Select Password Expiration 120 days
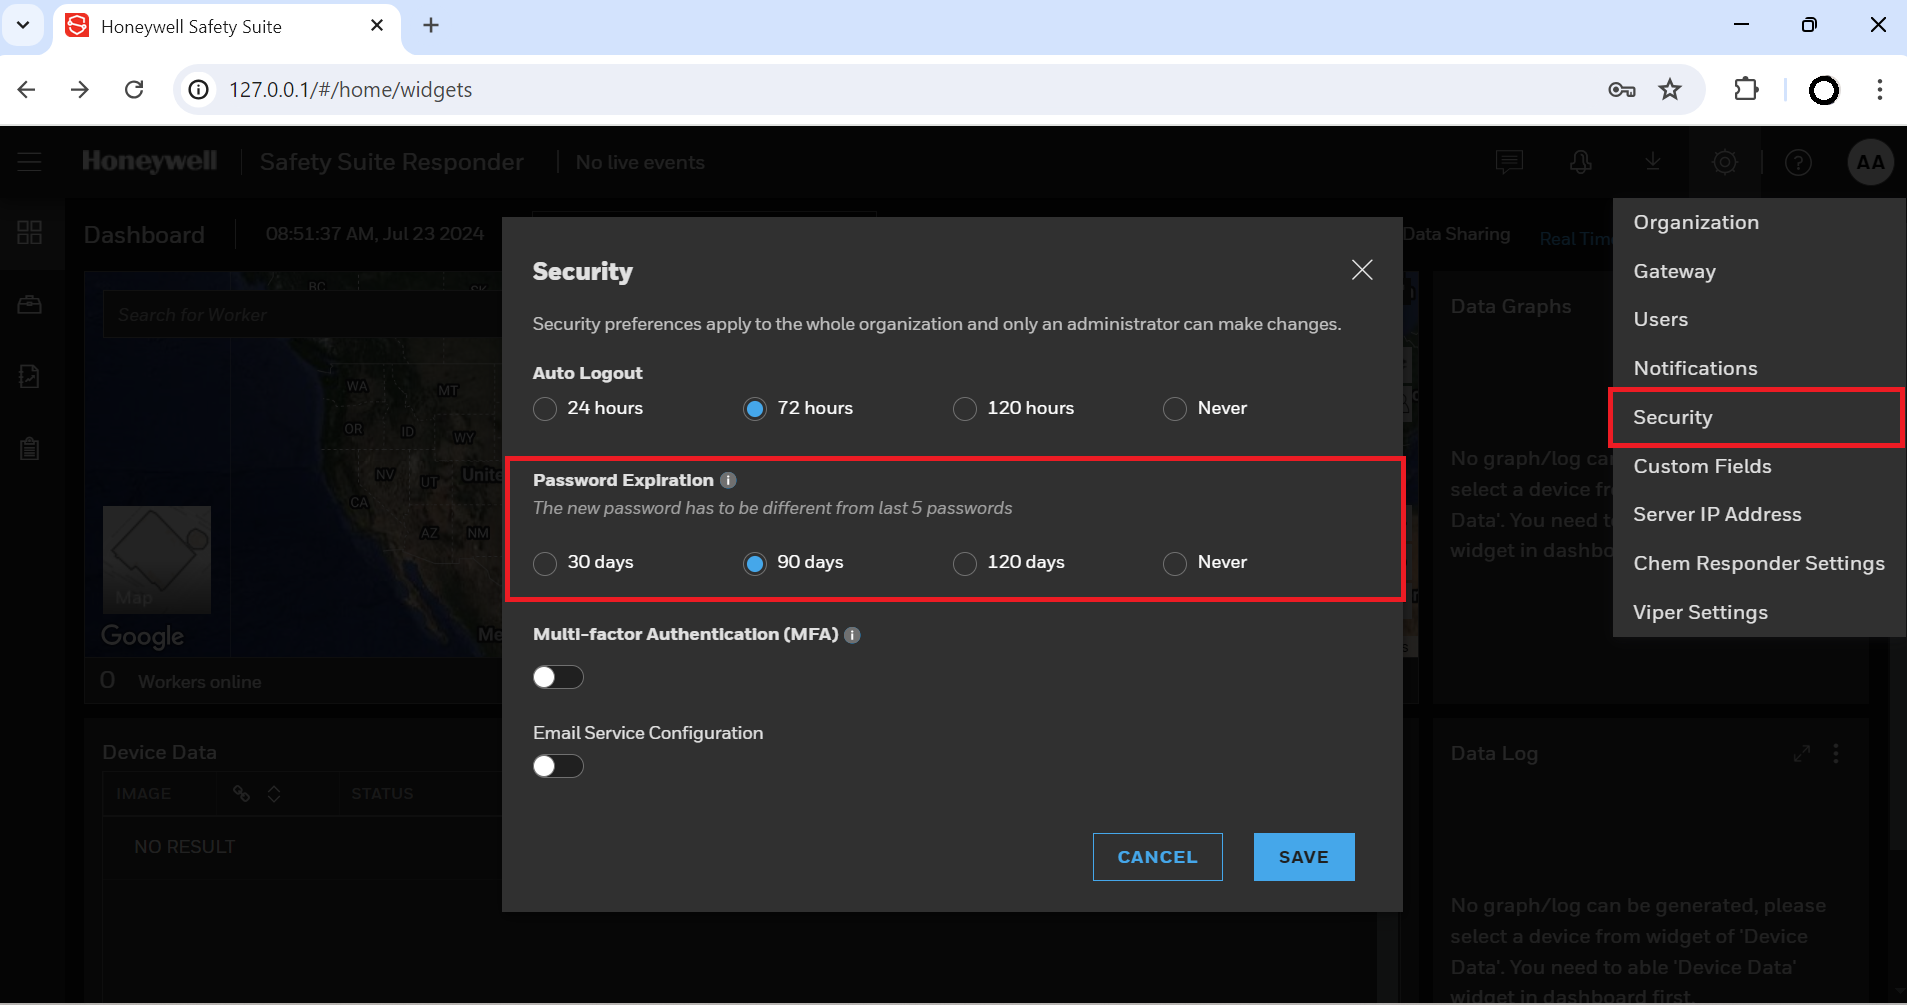 click(965, 564)
